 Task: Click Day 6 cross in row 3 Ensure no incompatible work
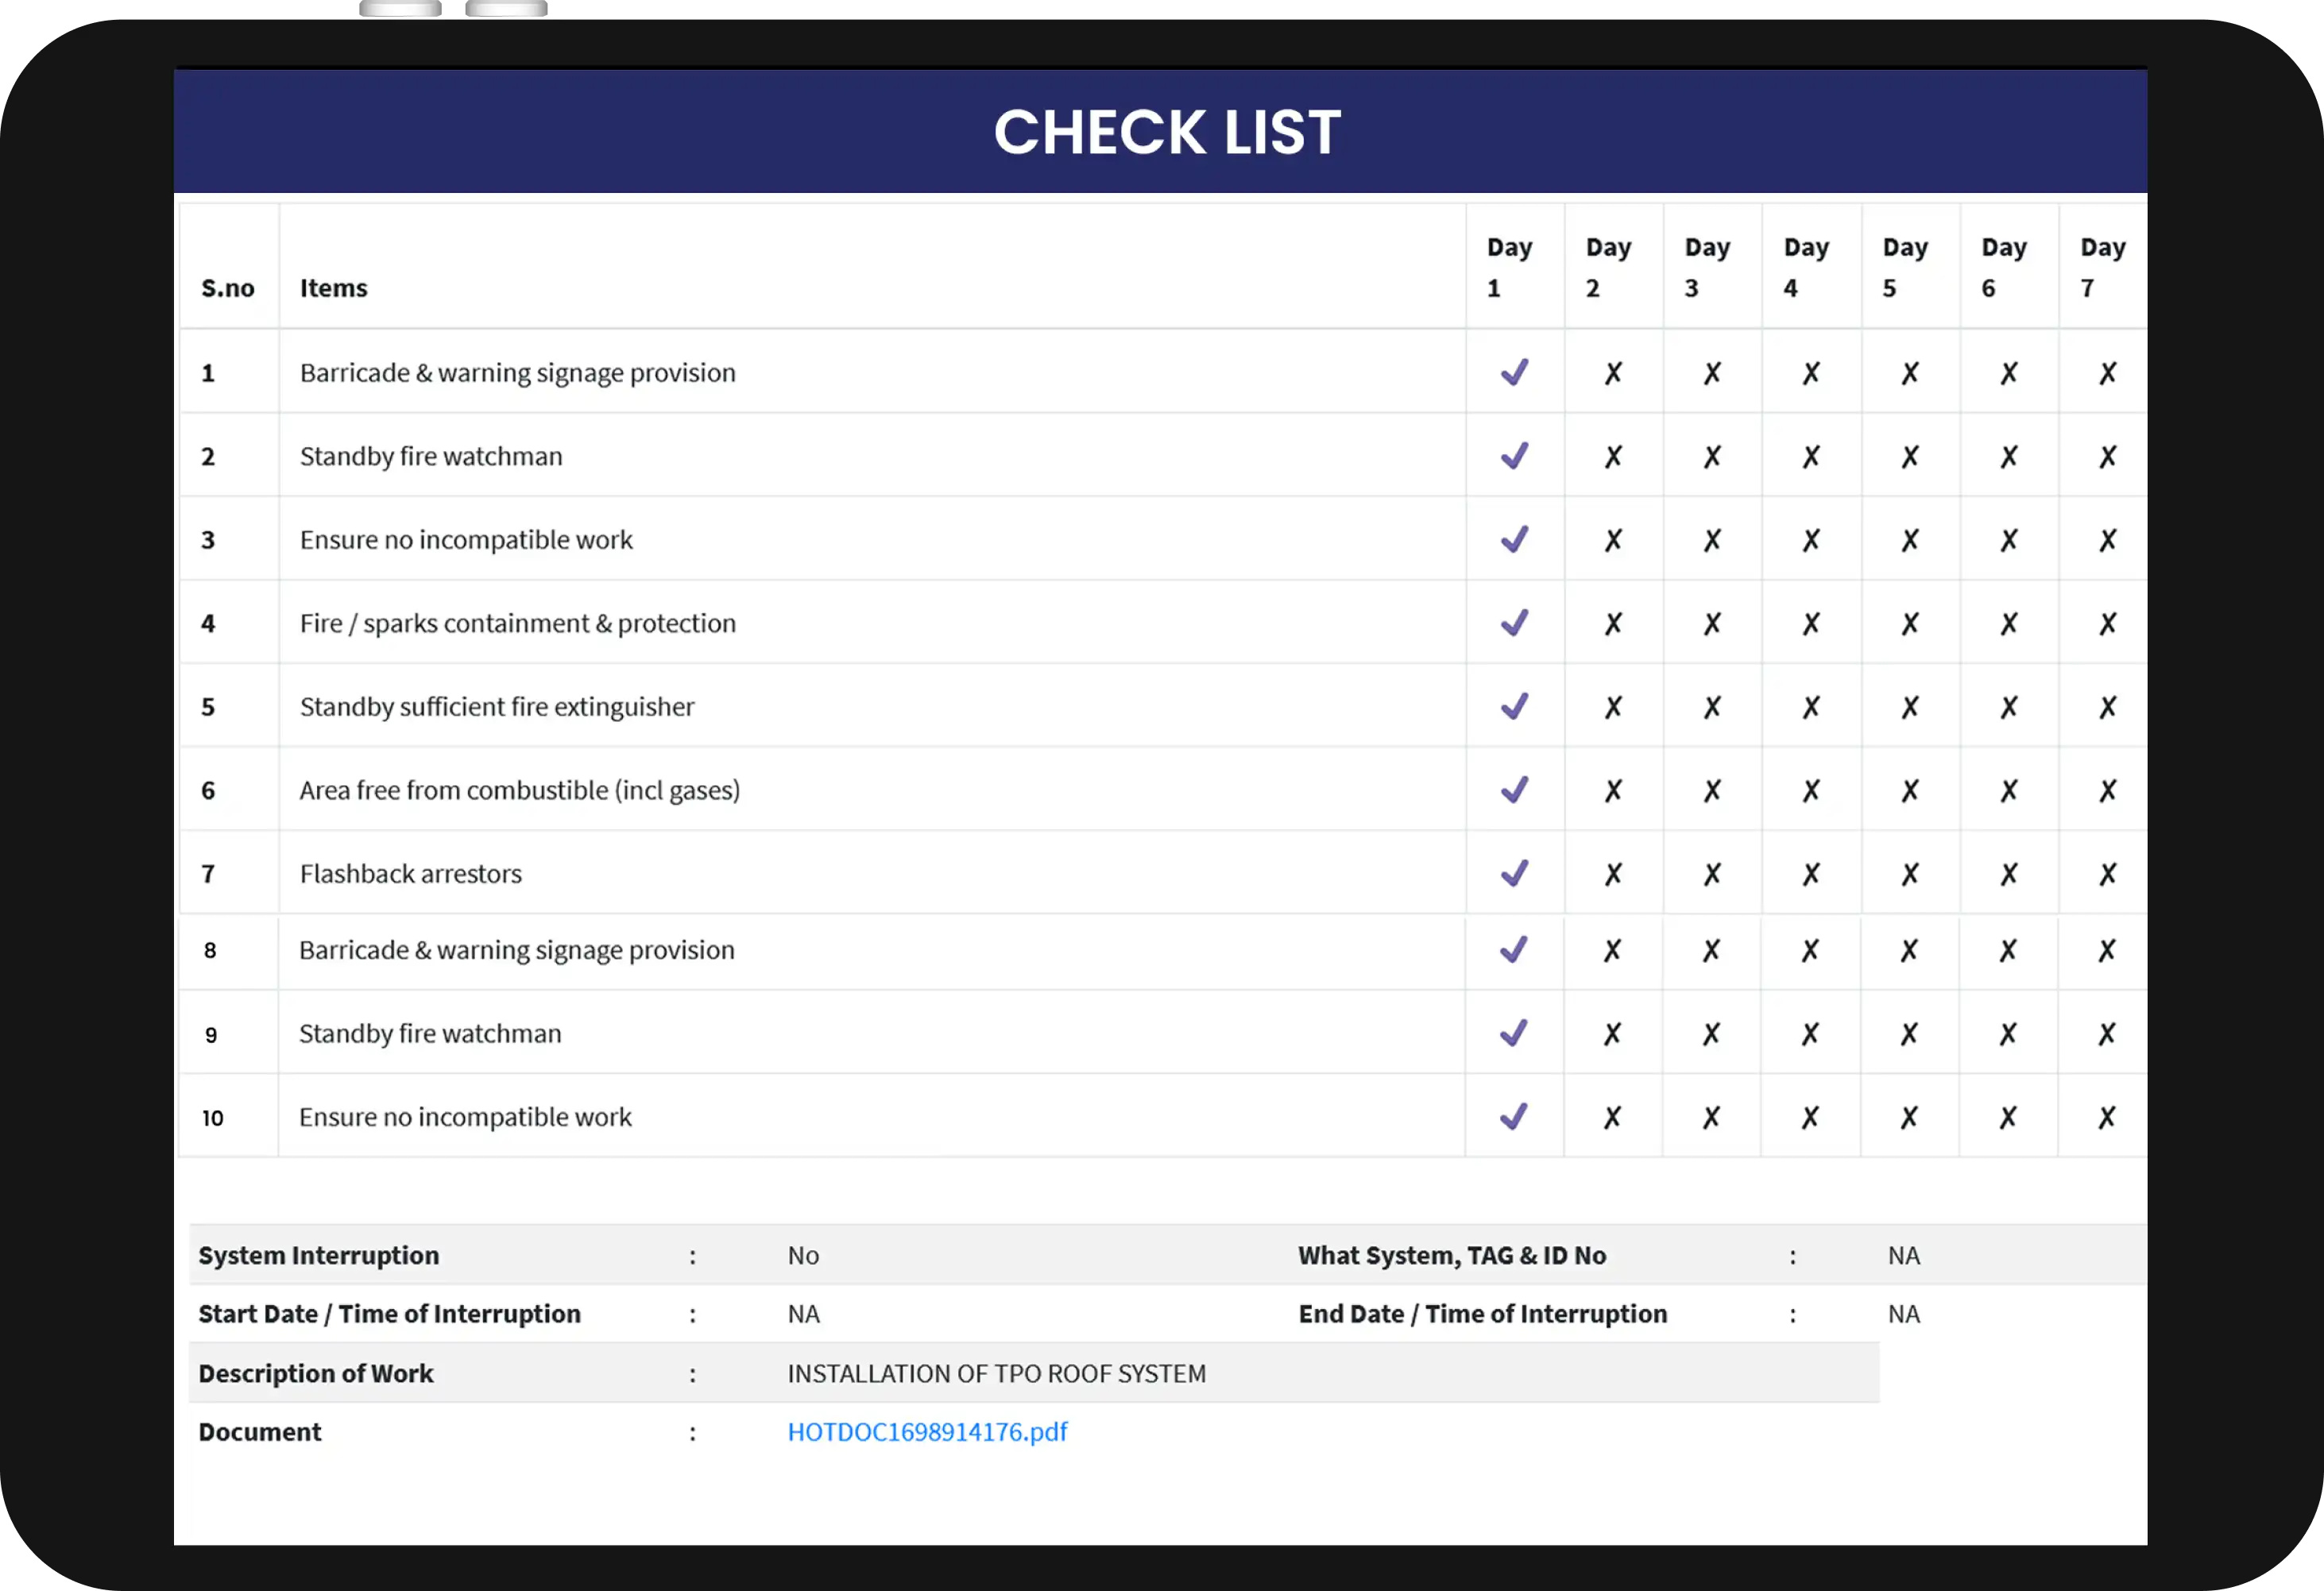2009,540
